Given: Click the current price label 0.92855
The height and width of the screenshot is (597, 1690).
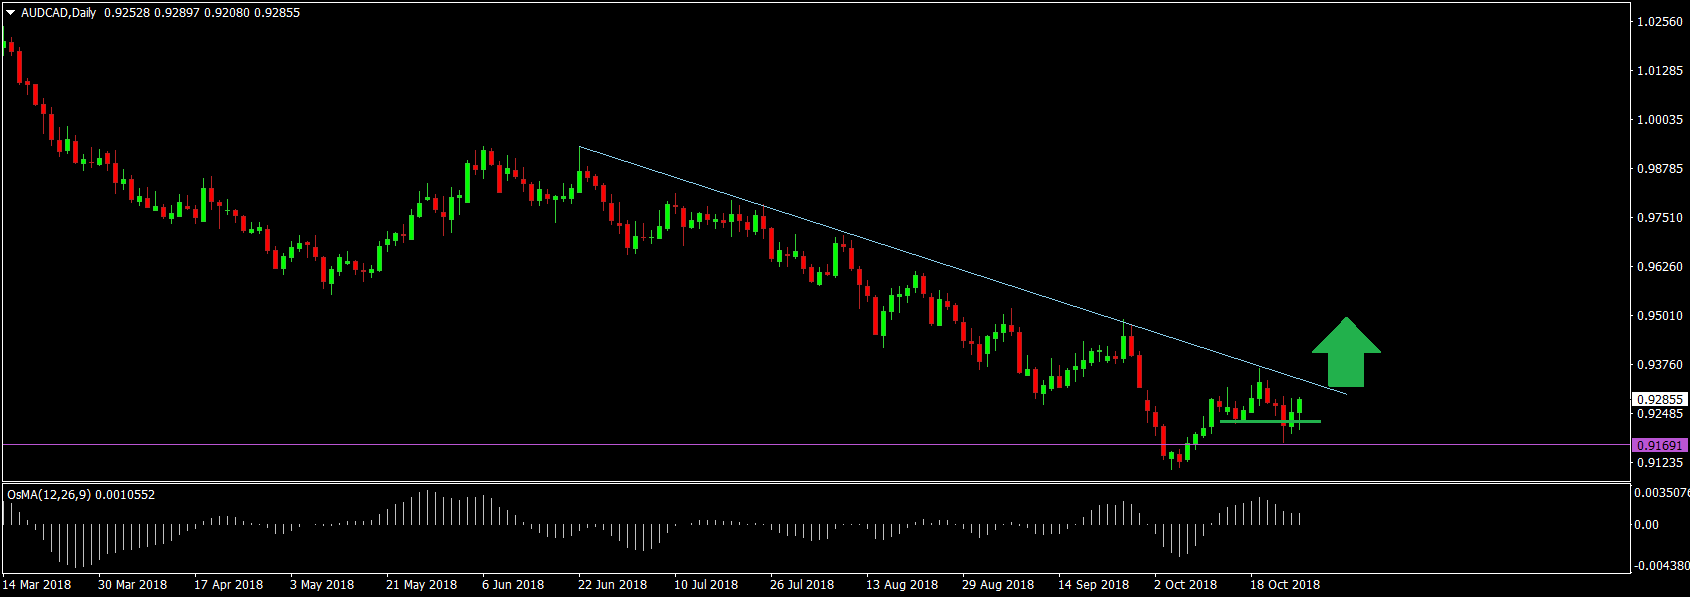Looking at the screenshot, I should tap(1660, 399).
